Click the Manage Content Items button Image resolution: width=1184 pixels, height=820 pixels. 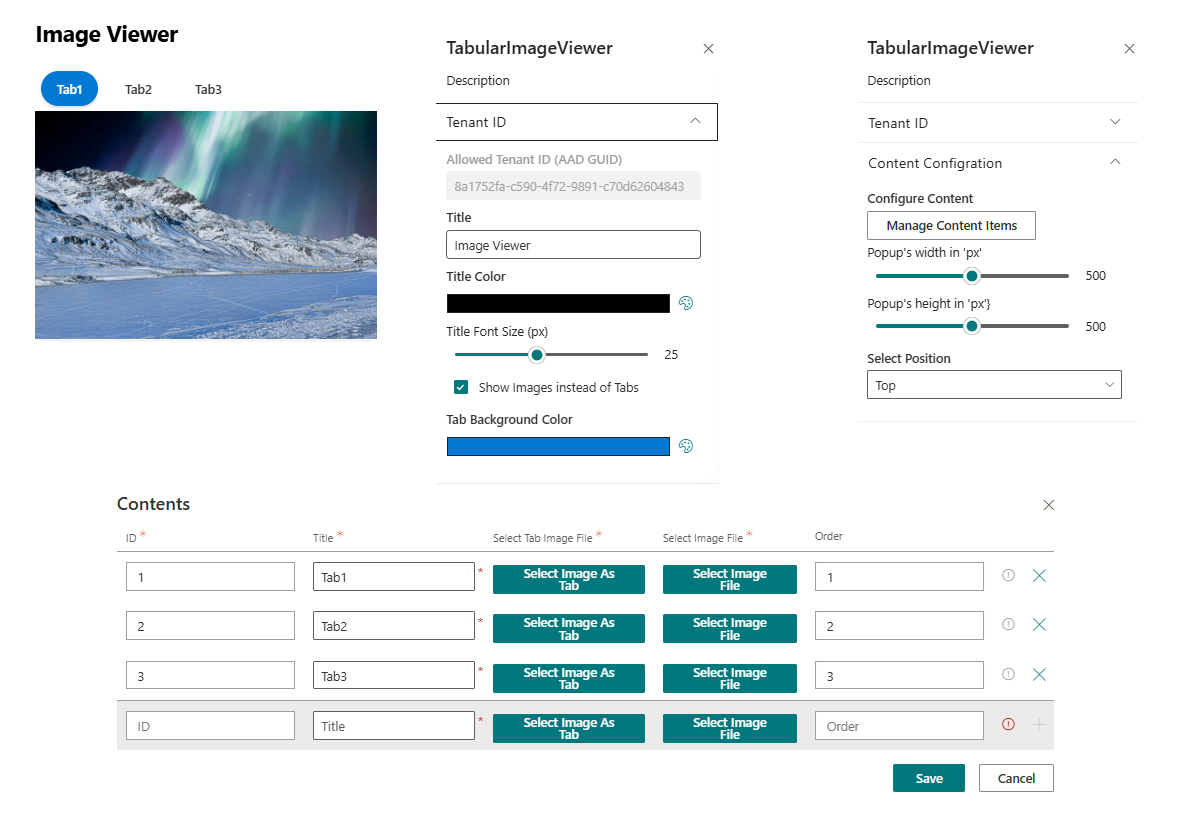point(951,226)
